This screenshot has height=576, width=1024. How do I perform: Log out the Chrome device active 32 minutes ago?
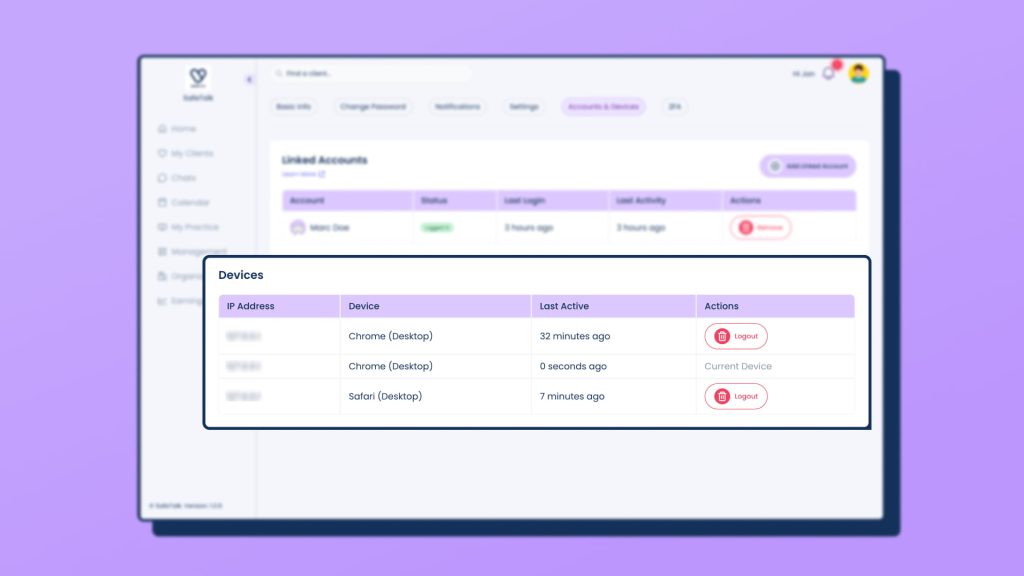tap(735, 336)
